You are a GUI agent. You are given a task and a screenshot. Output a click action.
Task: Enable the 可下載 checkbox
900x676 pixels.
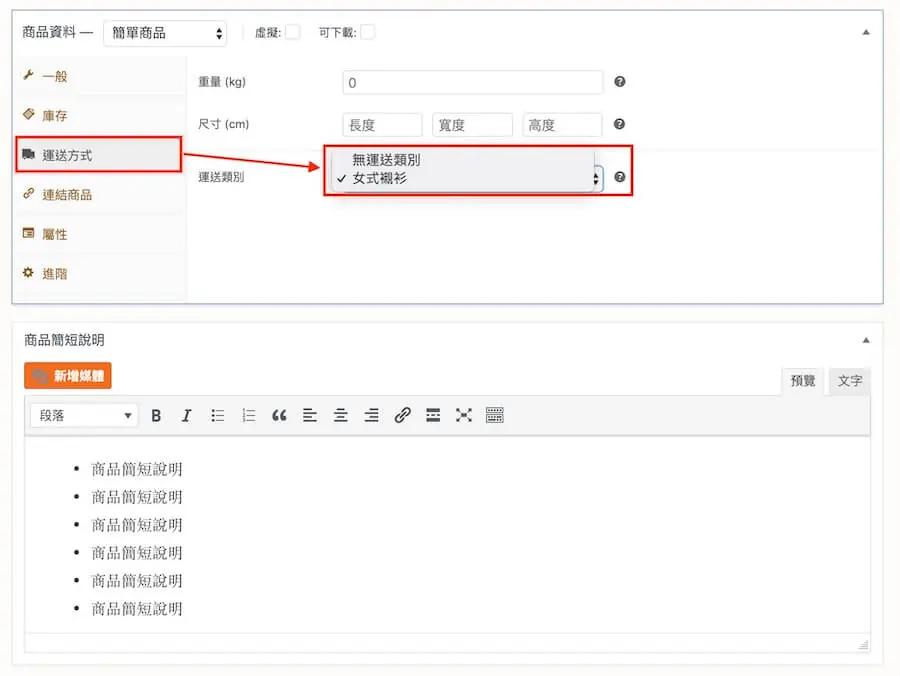tap(368, 32)
